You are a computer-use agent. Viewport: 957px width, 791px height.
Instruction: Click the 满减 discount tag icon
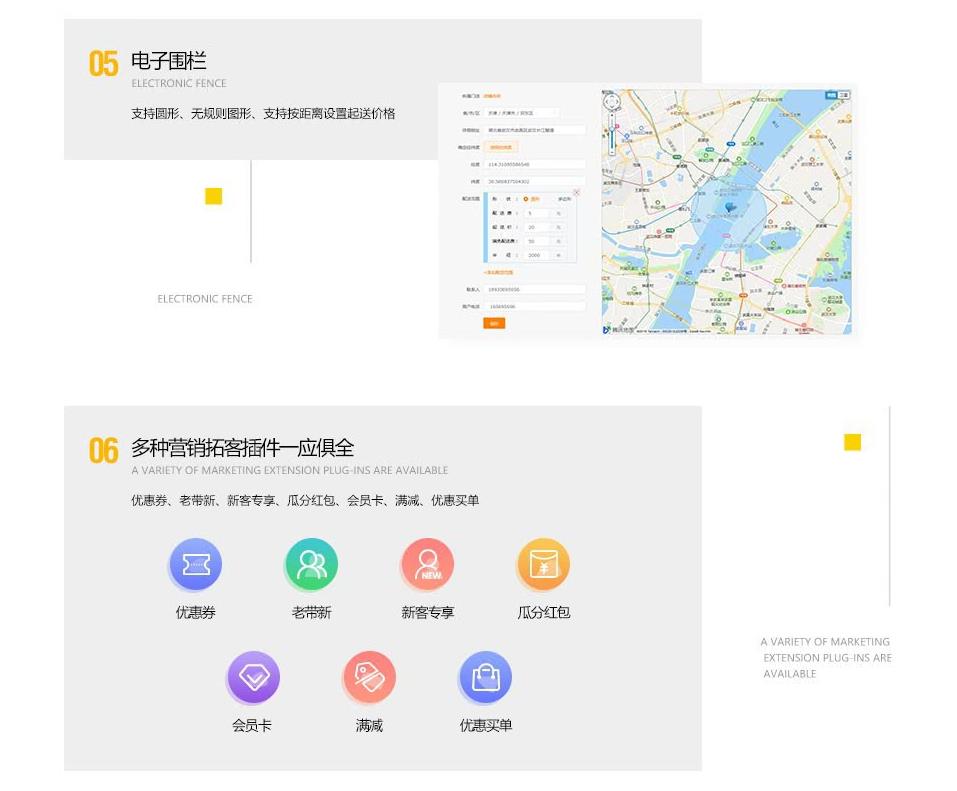click(x=369, y=678)
